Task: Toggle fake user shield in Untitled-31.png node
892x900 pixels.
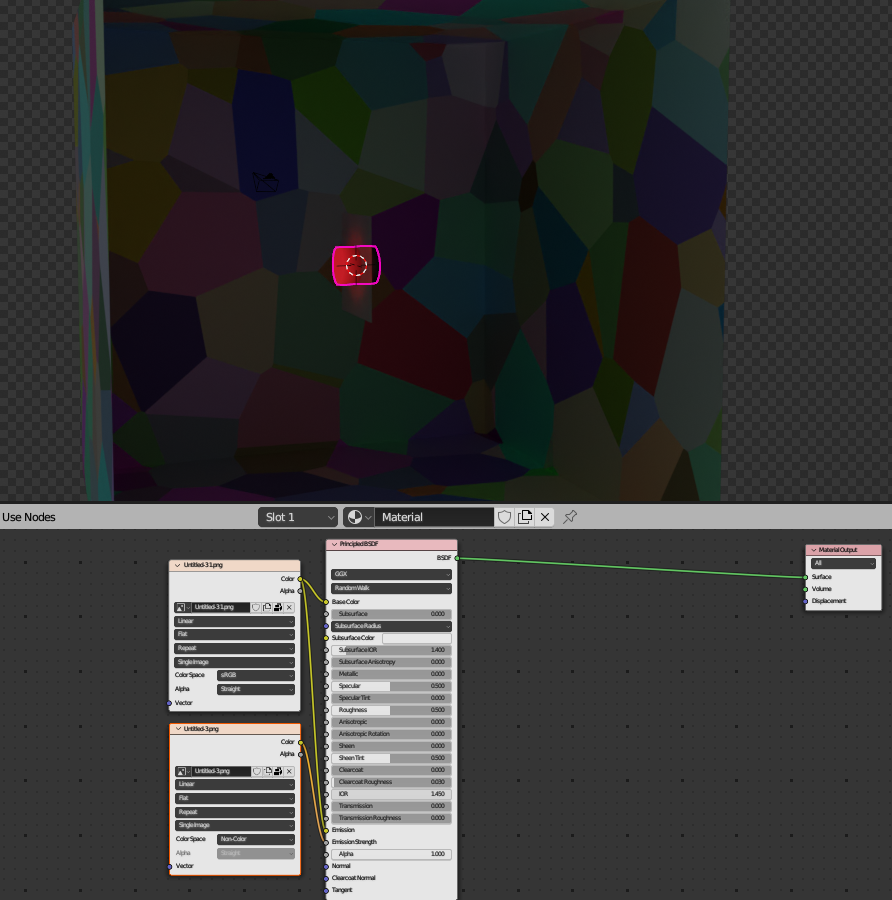Action: [257, 607]
